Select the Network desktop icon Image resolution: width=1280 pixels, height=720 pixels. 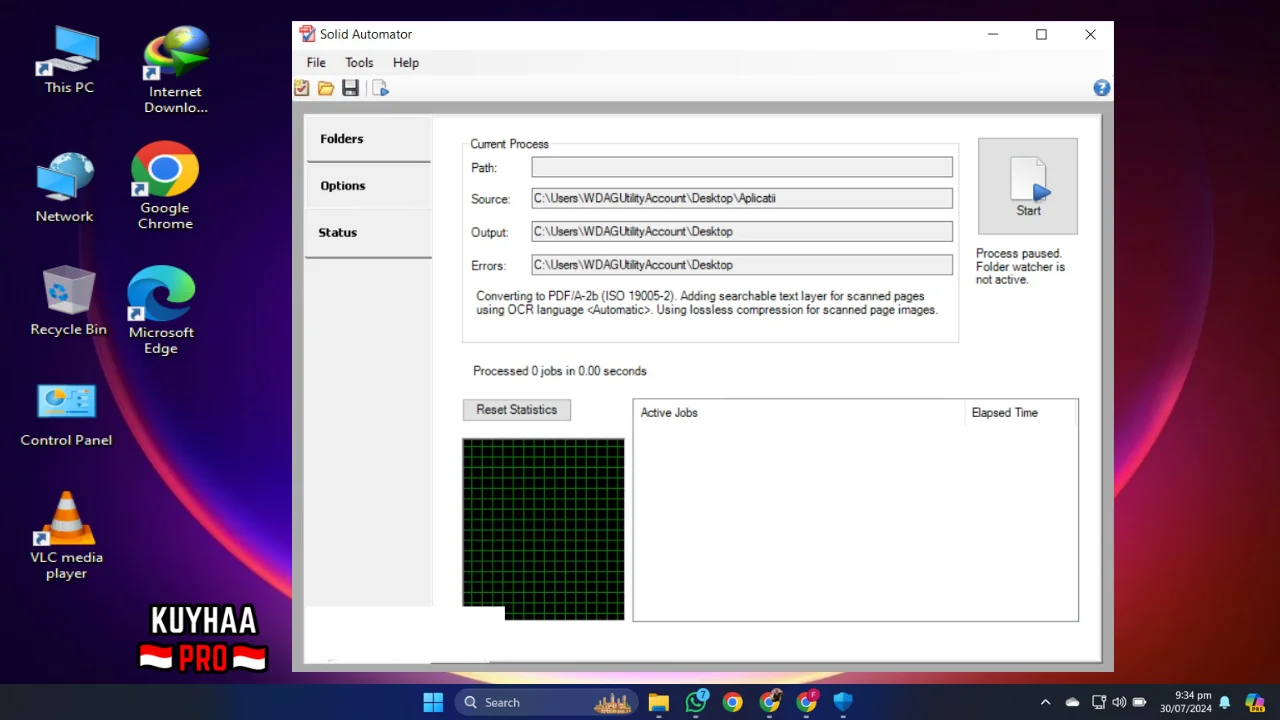coord(64,188)
